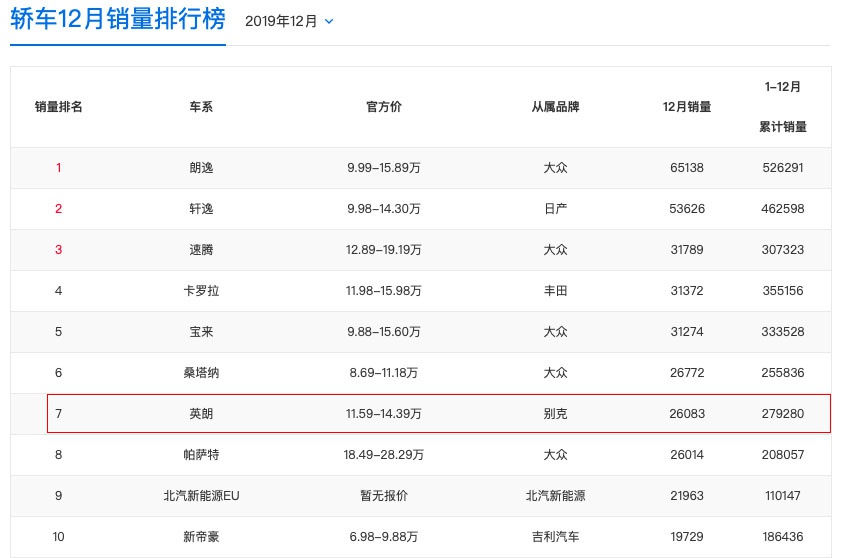Click price 9.88-15.60万 for 宝来
This screenshot has width=849, height=558.
(384, 332)
